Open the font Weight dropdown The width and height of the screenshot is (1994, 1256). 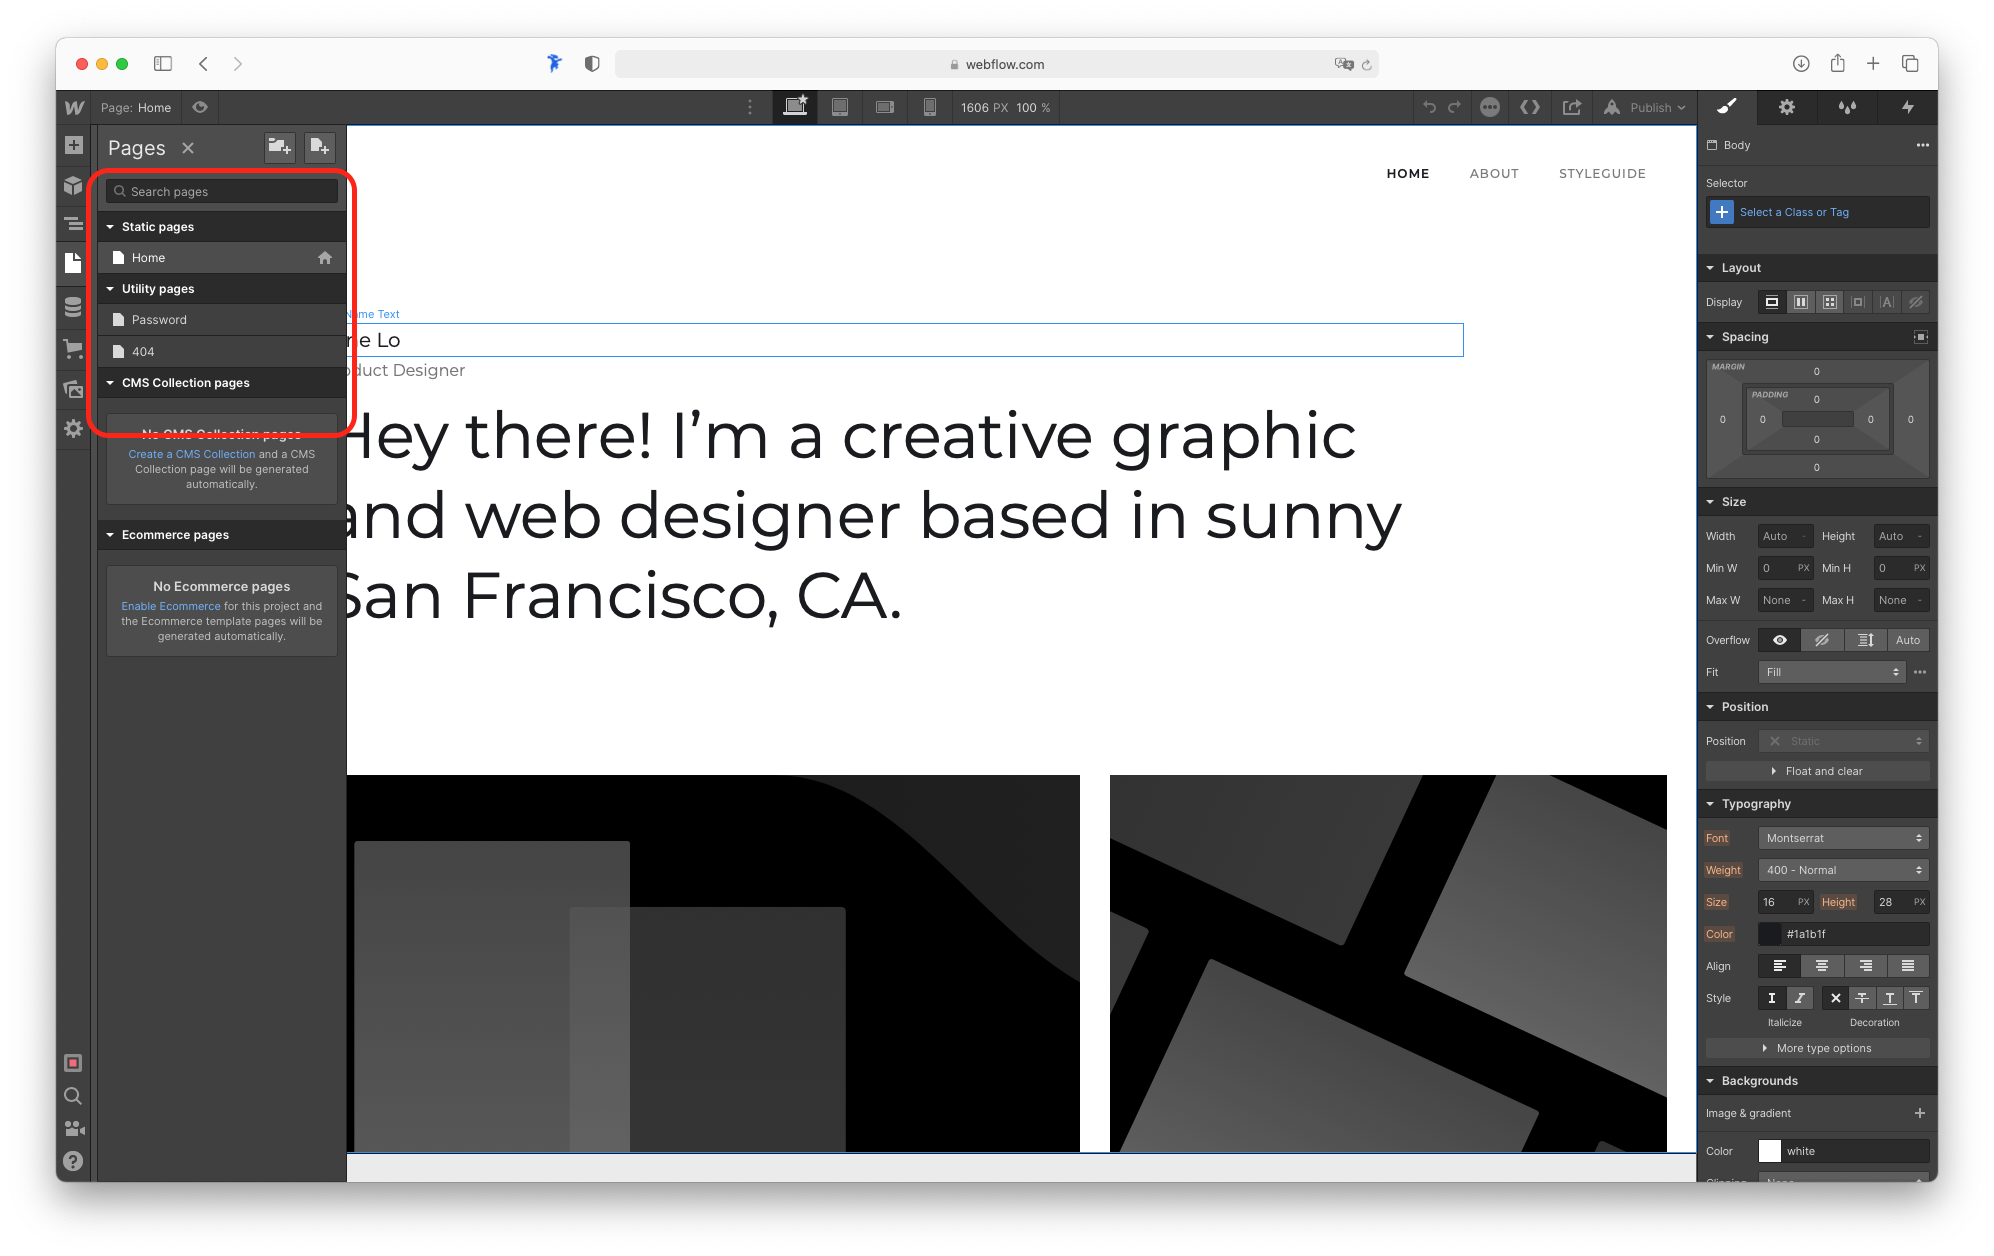point(1843,870)
